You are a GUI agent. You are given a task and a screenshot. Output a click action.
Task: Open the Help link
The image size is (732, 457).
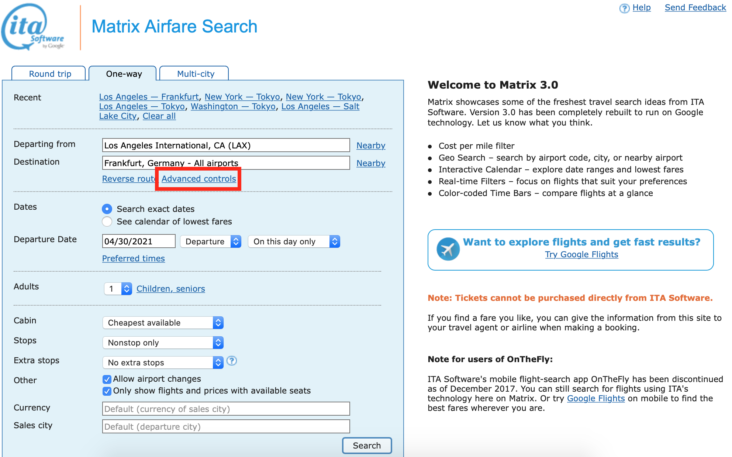coord(641,7)
